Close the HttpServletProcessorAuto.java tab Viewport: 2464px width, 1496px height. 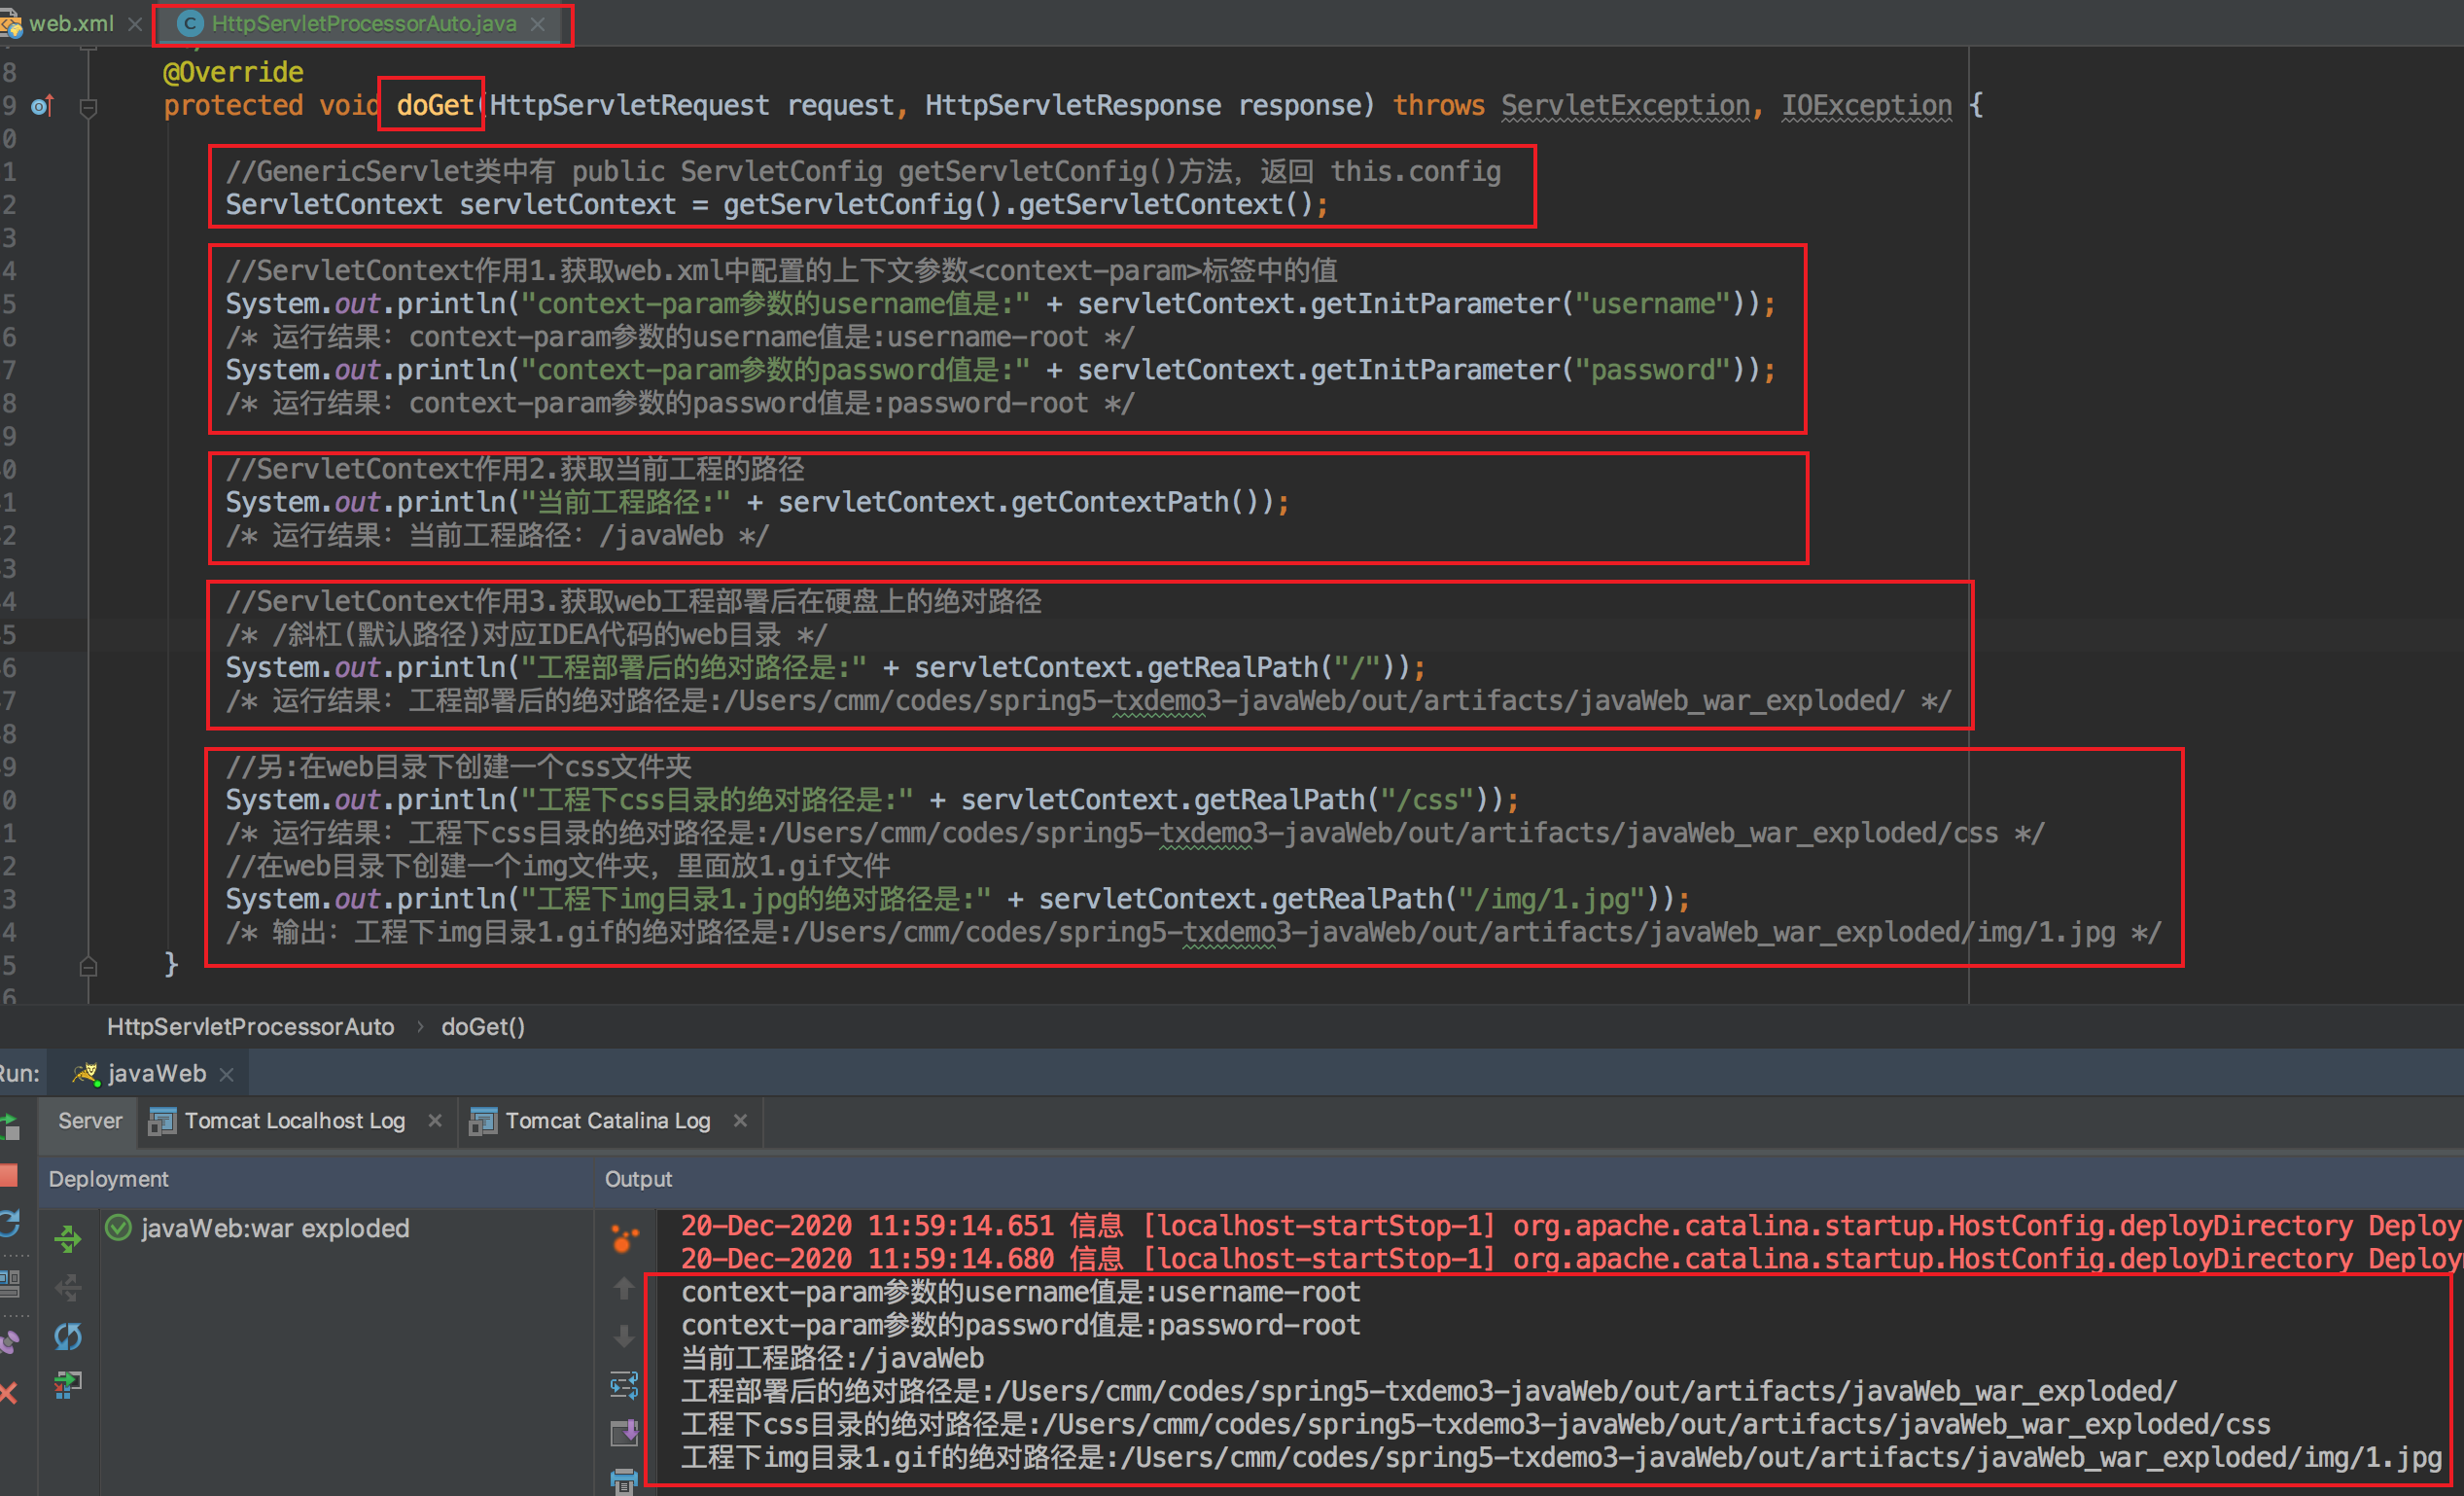[x=538, y=24]
